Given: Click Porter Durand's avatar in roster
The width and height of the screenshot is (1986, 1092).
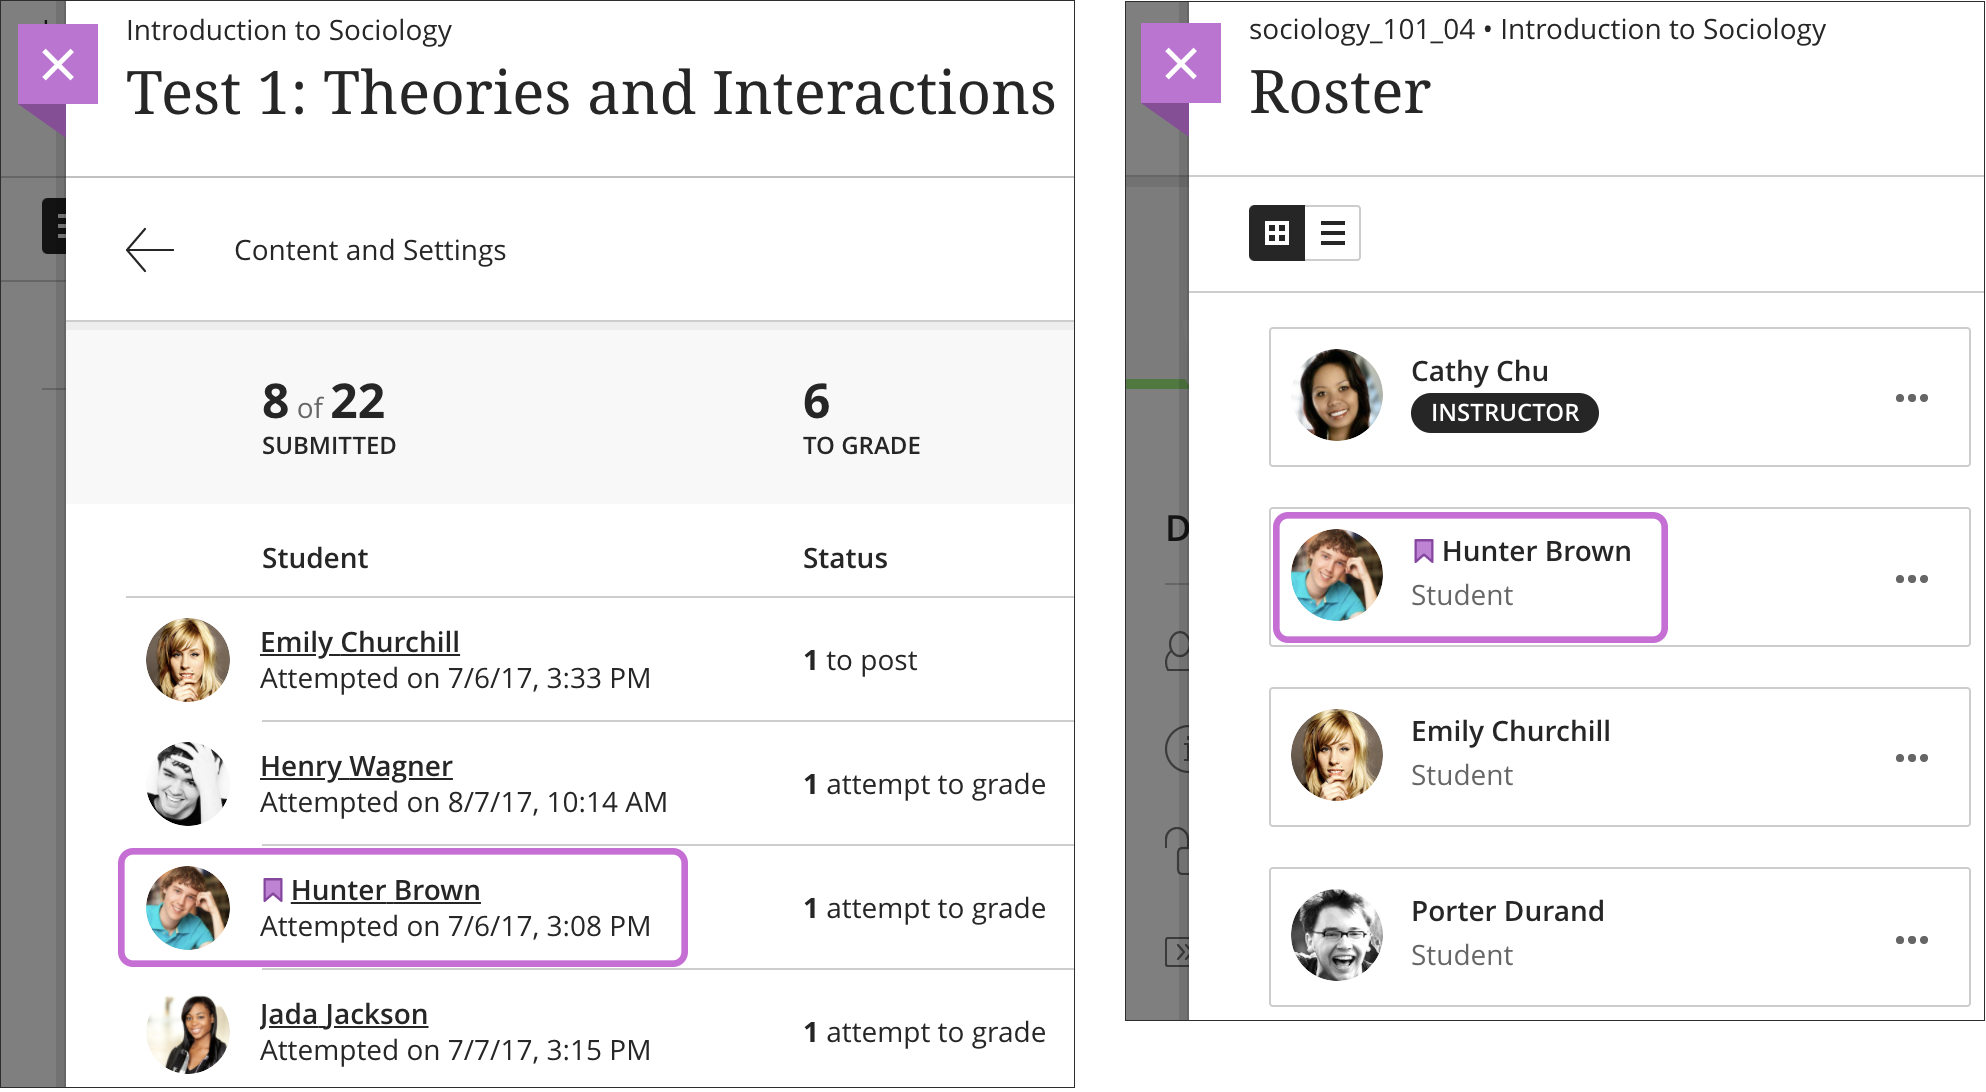Looking at the screenshot, I should pos(1337,935).
